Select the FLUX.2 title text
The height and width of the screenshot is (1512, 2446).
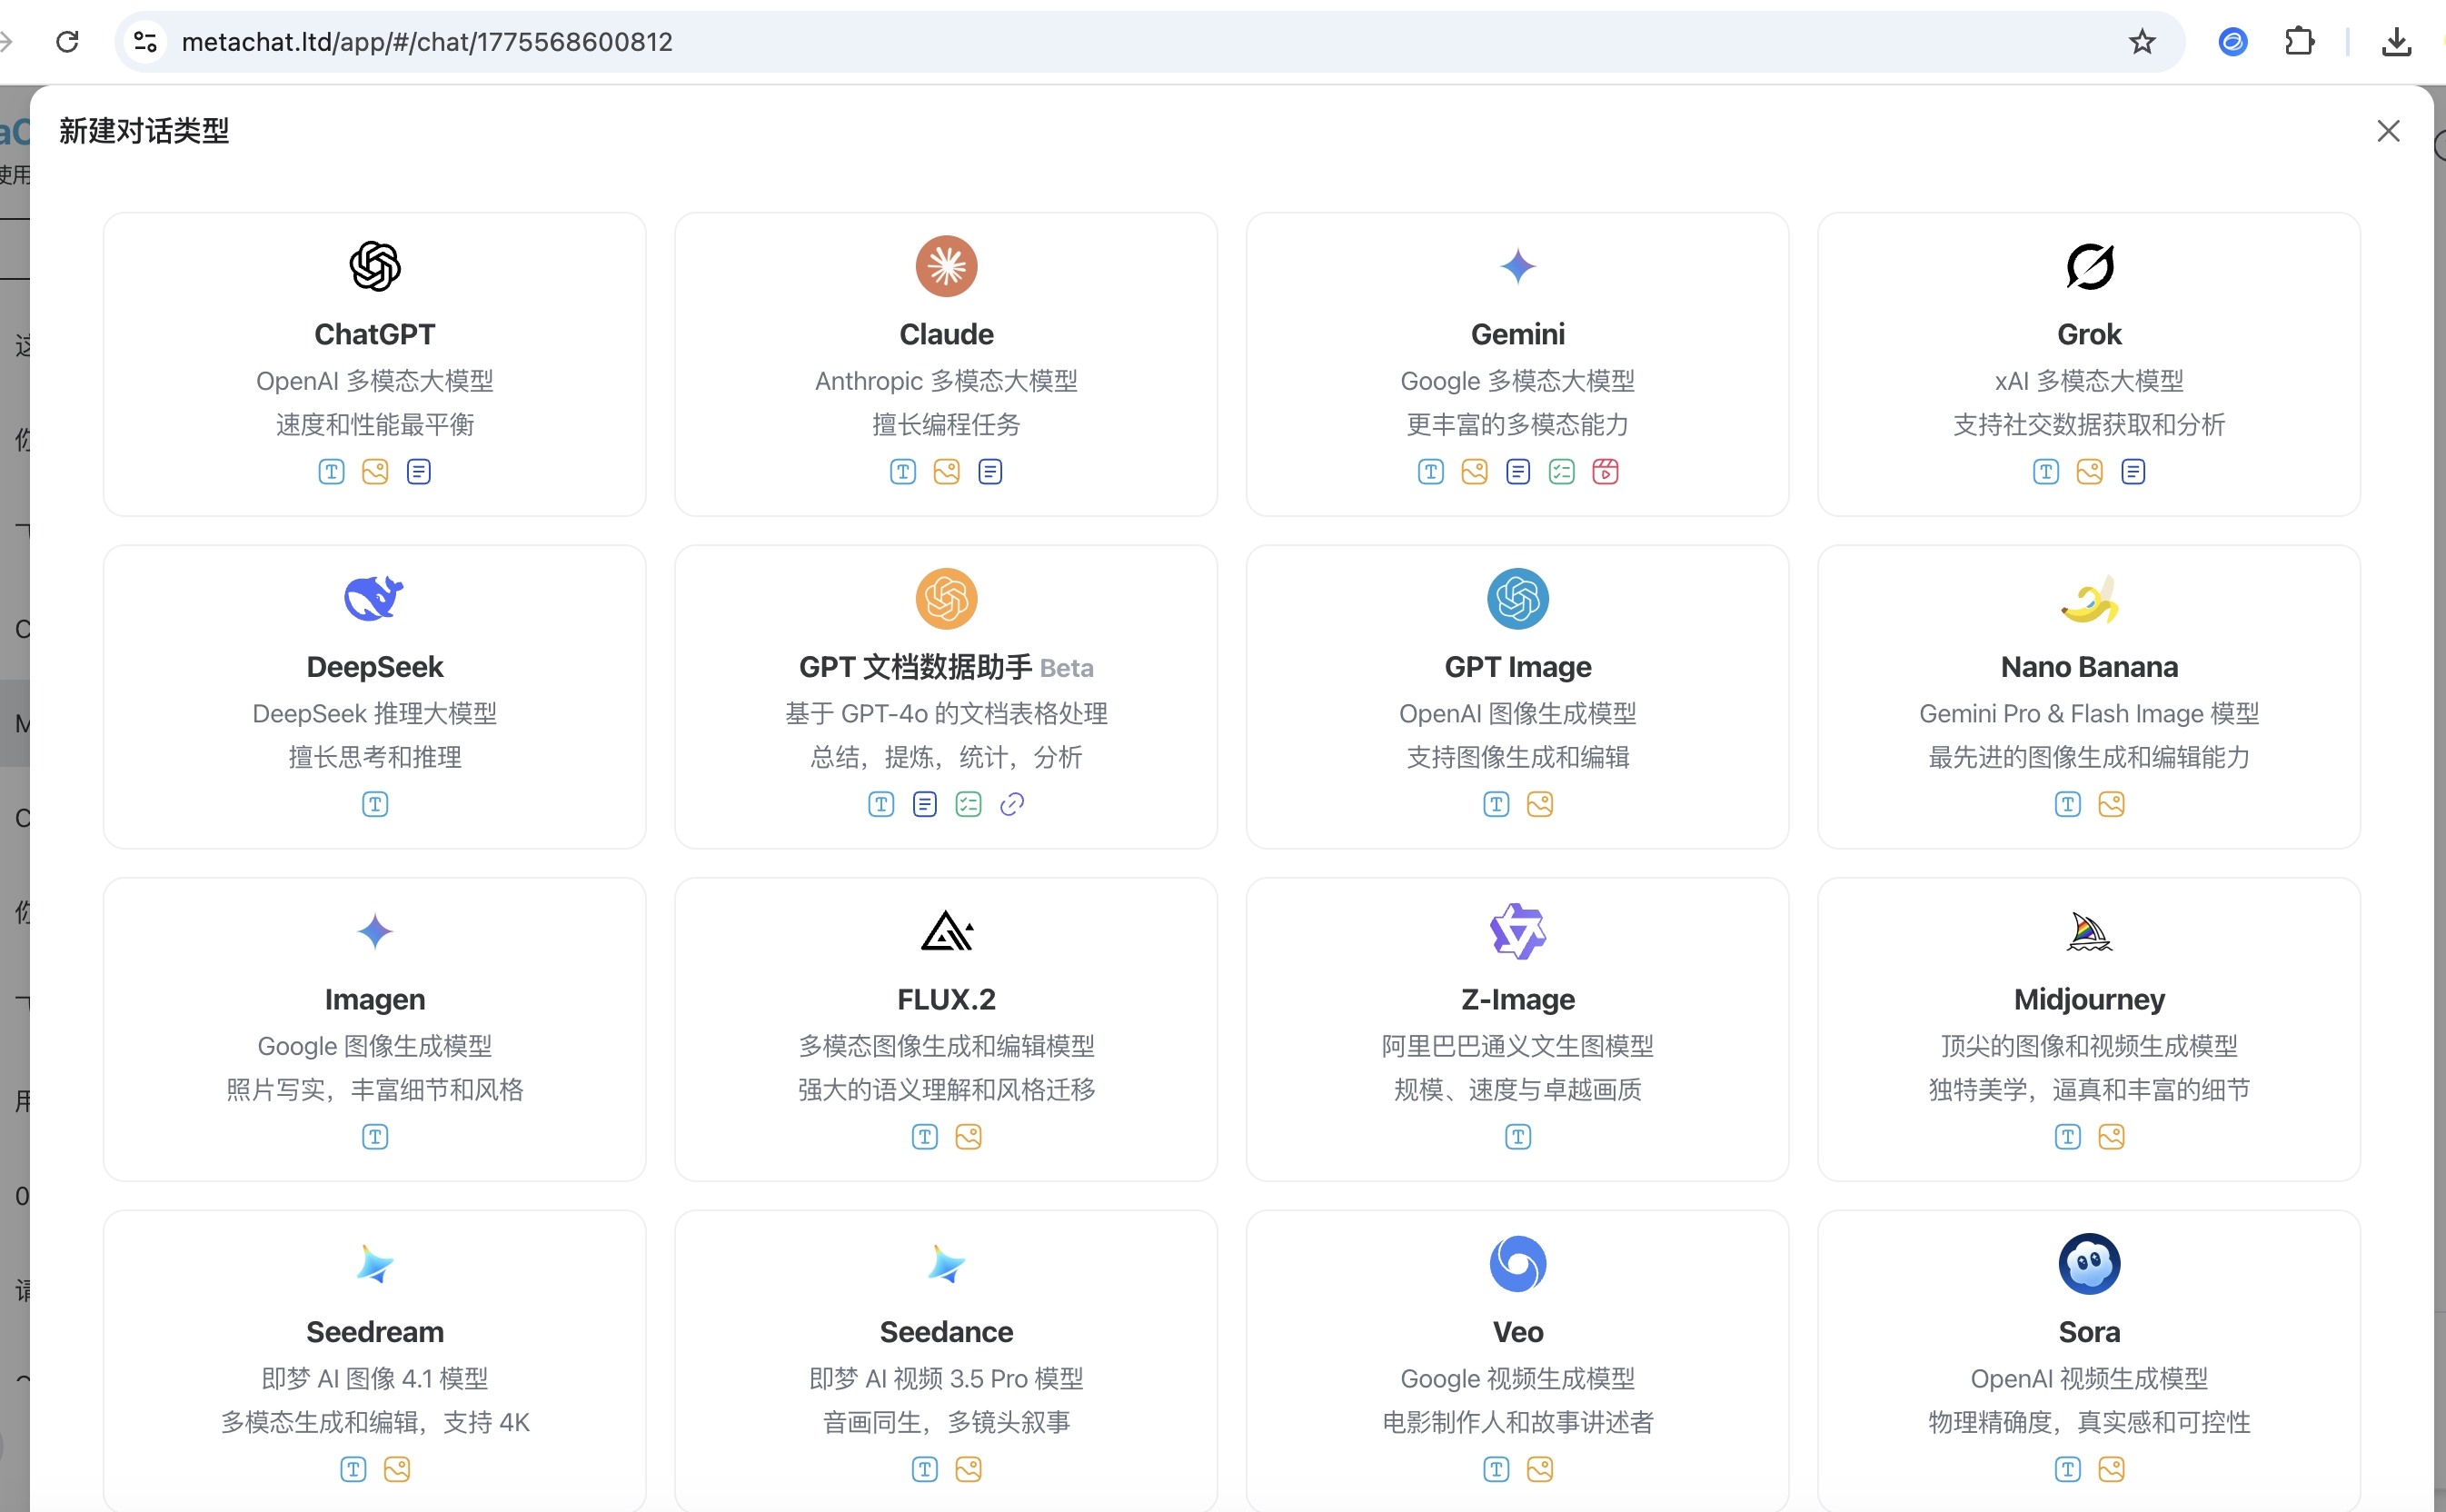946,999
